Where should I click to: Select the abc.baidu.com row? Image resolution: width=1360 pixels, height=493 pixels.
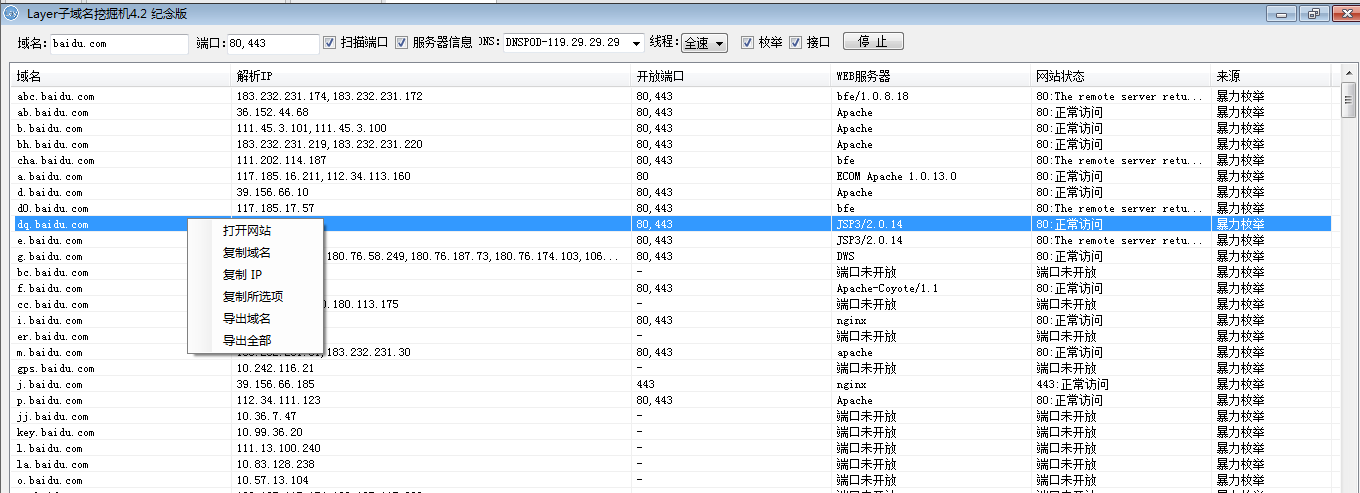coord(671,96)
